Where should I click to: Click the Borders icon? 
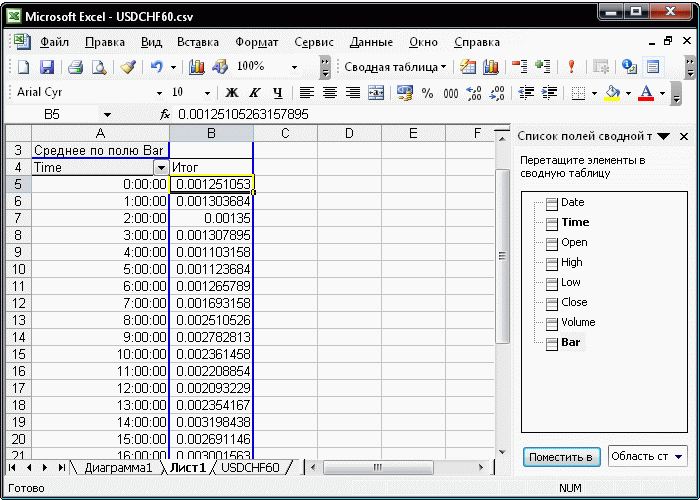(579, 93)
